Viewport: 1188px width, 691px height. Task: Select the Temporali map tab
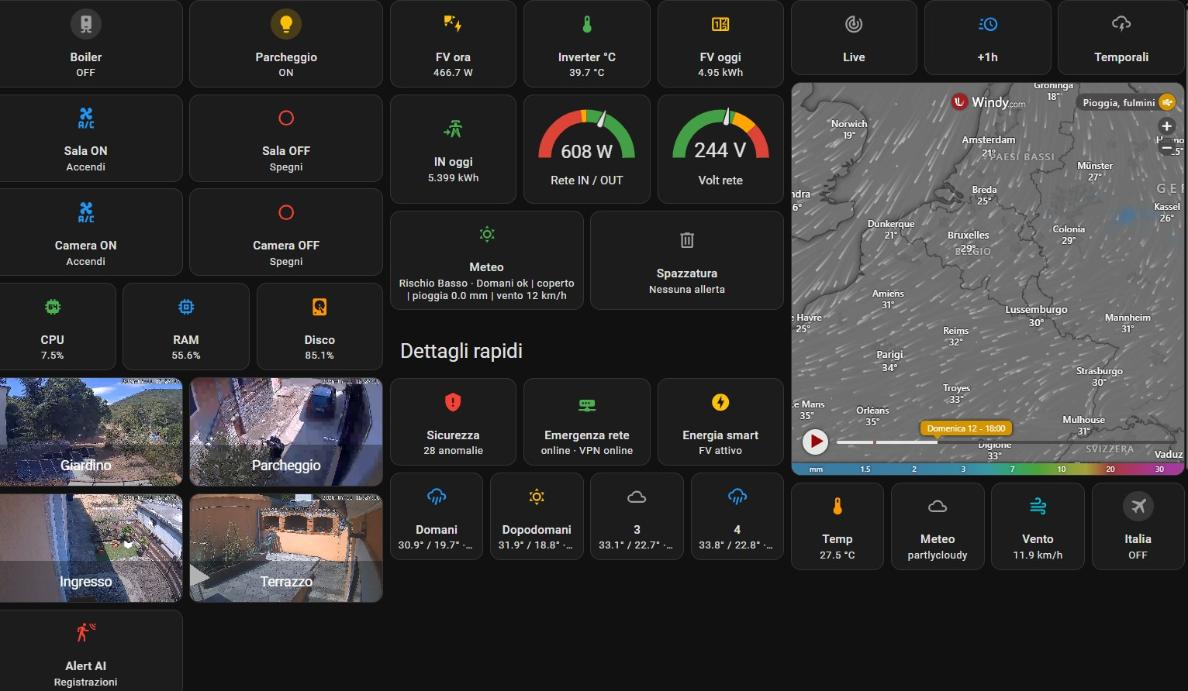point(1121,37)
